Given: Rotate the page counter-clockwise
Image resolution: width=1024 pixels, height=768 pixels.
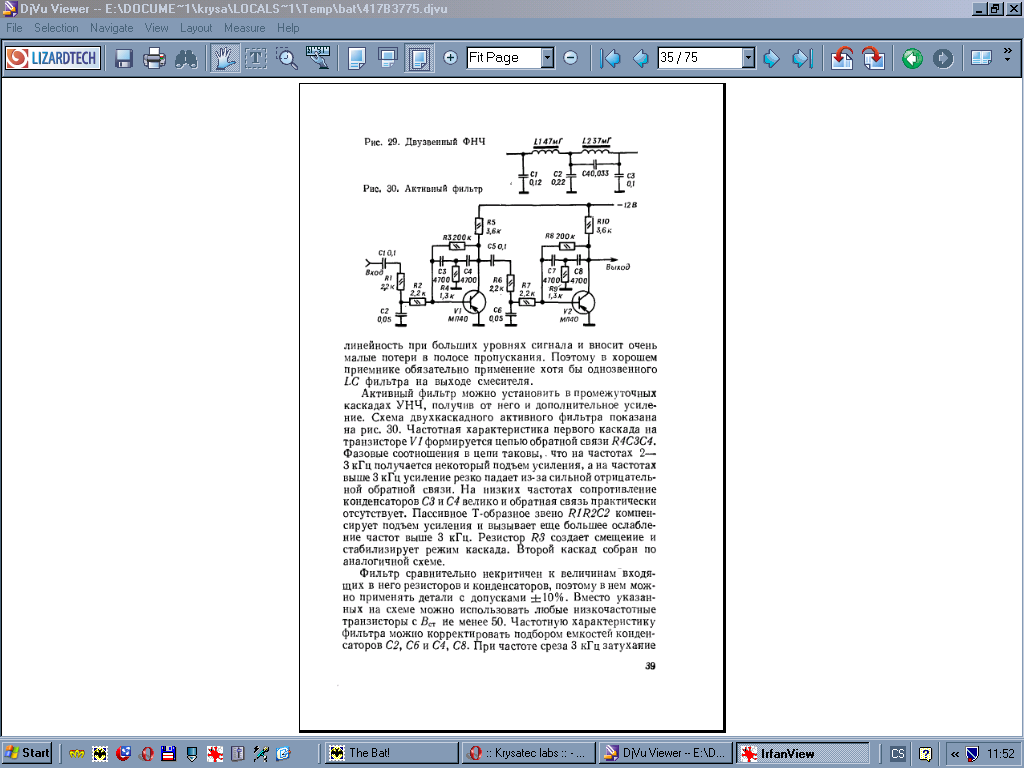Looking at the screenshot, I should (x=842, y=58).
